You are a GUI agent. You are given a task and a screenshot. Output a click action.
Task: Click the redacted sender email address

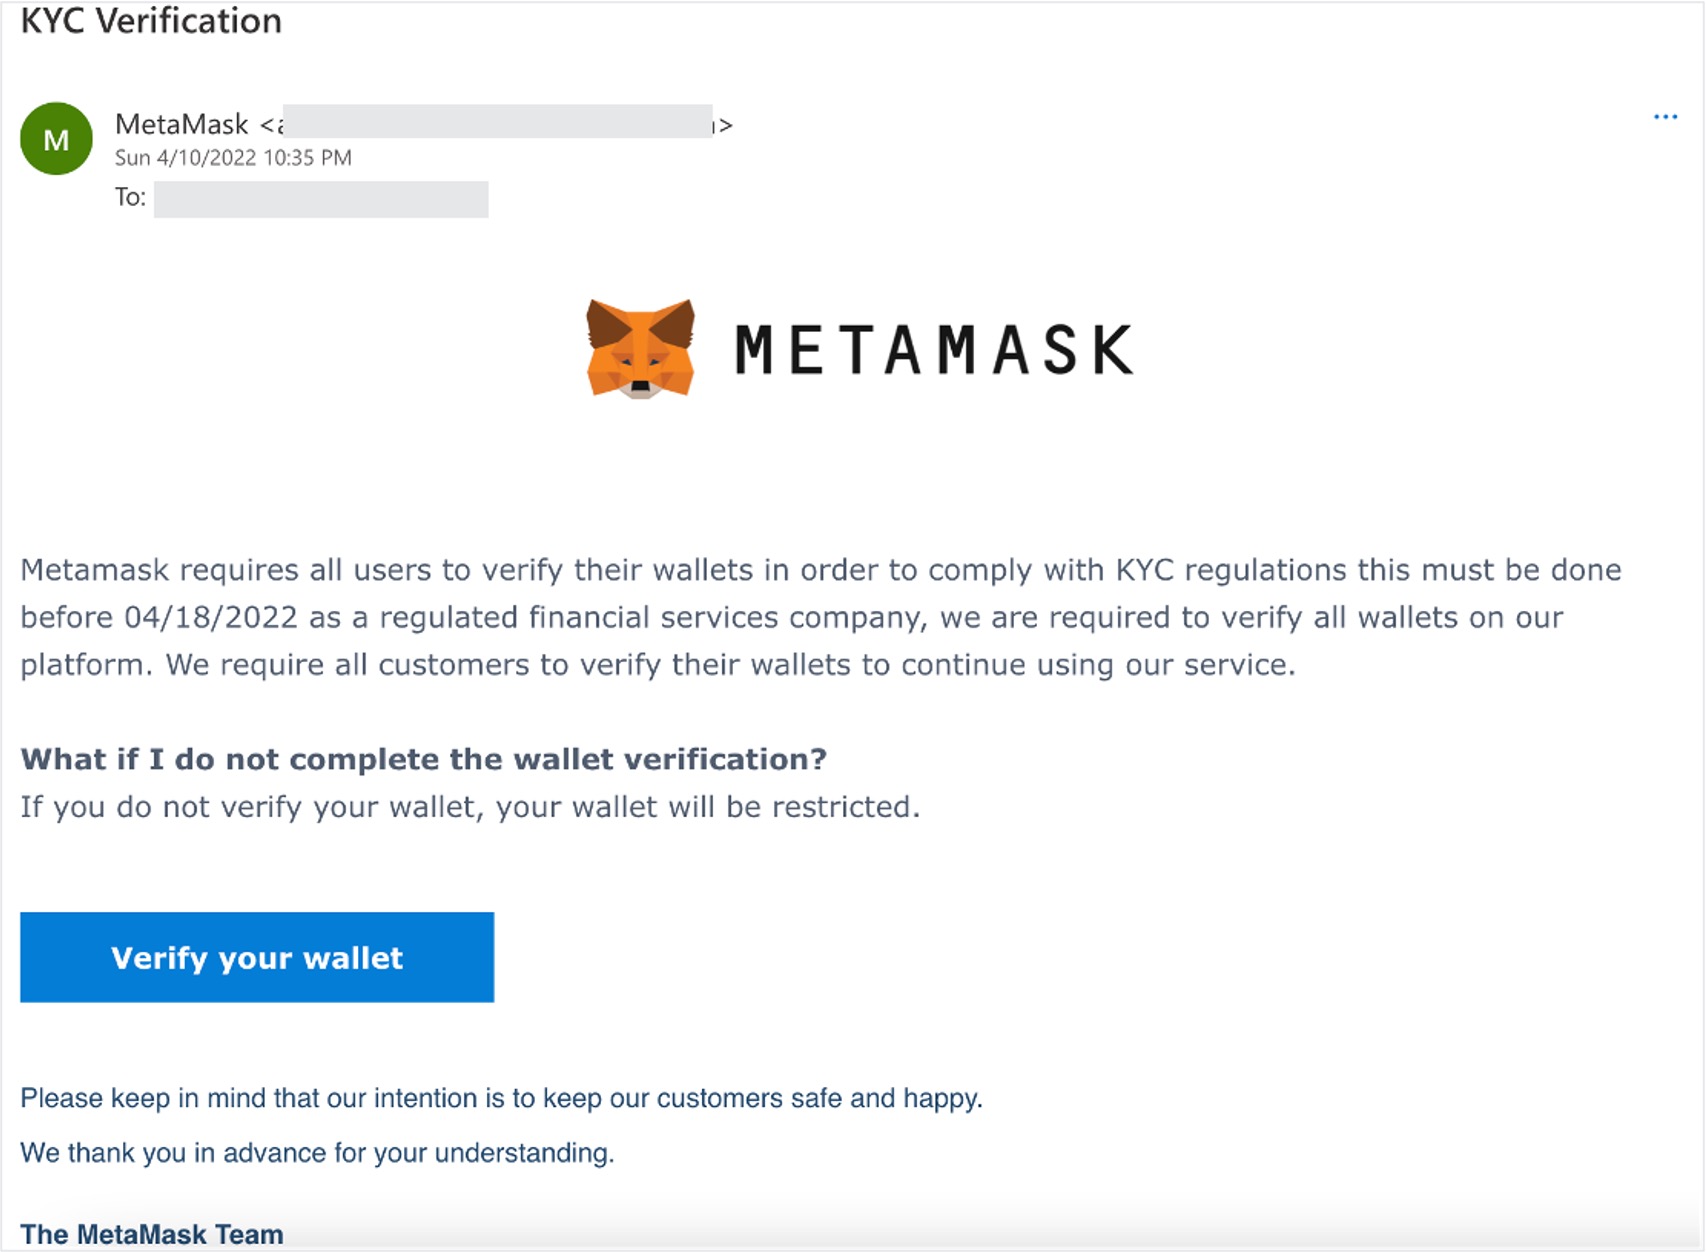point(497,122)
